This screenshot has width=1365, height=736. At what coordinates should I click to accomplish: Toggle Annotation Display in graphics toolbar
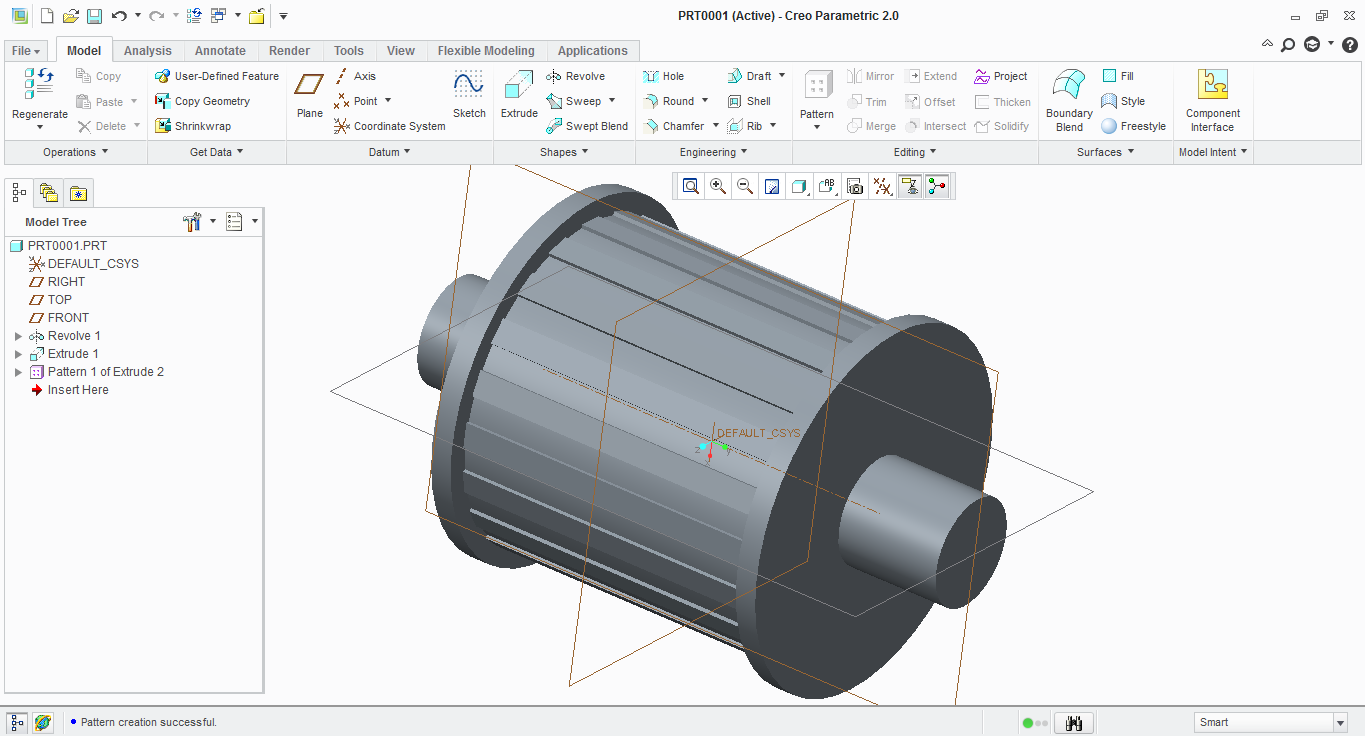910,186
